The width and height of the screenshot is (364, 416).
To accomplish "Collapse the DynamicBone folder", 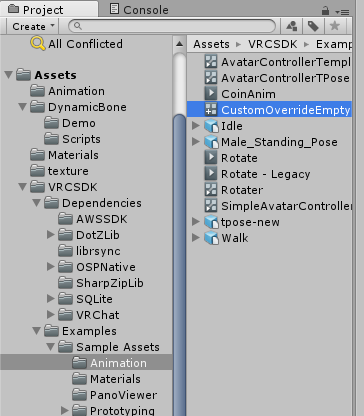I will pyautogui.click(x=23, y=107).
